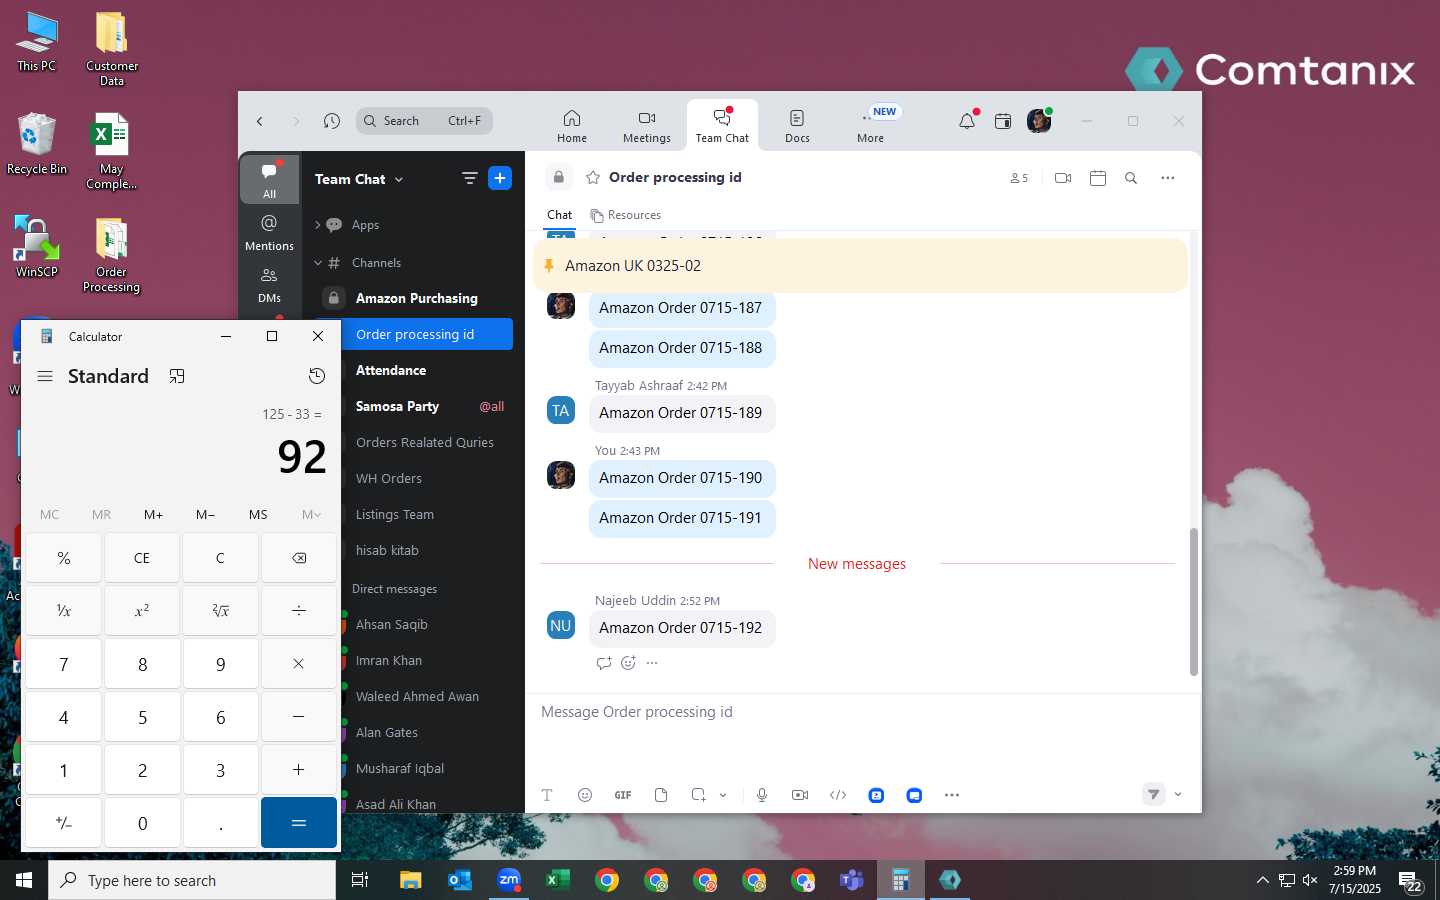Open the Team Chat dropdown header
The width and height of the screenshot is (1440, 900).
click(359, 179)
